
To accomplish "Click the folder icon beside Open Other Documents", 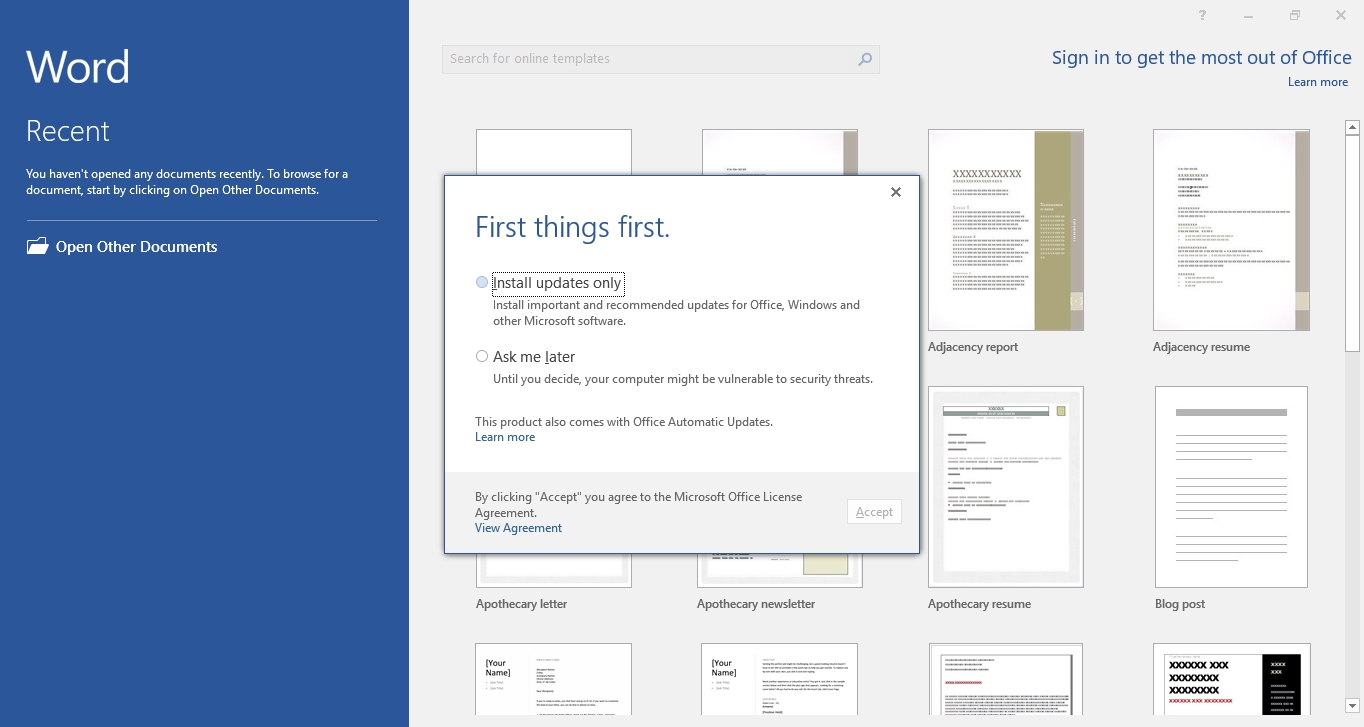I will [38, 246].
